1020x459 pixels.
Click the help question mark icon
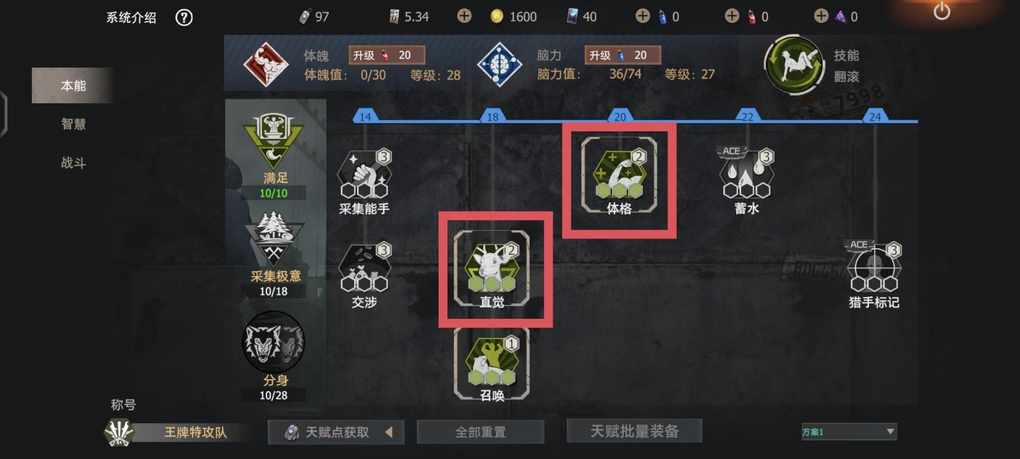point(184,18)
